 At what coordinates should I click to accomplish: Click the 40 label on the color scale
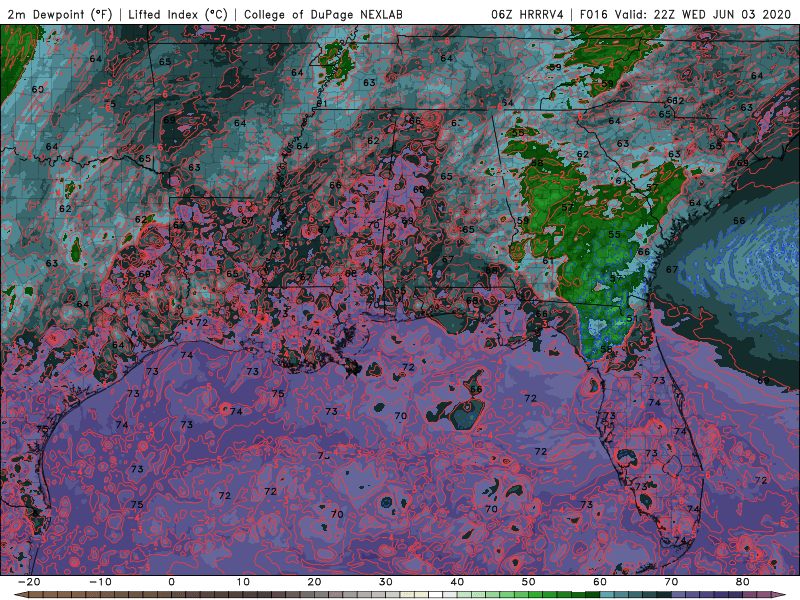pyautogui.click(x=457, y=582)
